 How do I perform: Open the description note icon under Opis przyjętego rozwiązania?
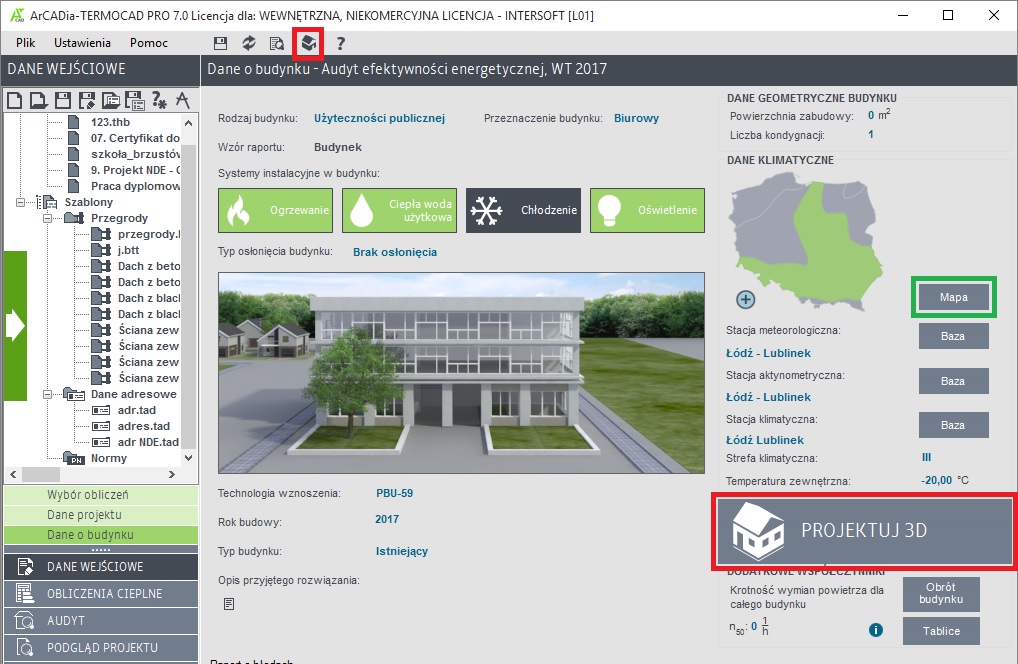(x=229, y=604)
